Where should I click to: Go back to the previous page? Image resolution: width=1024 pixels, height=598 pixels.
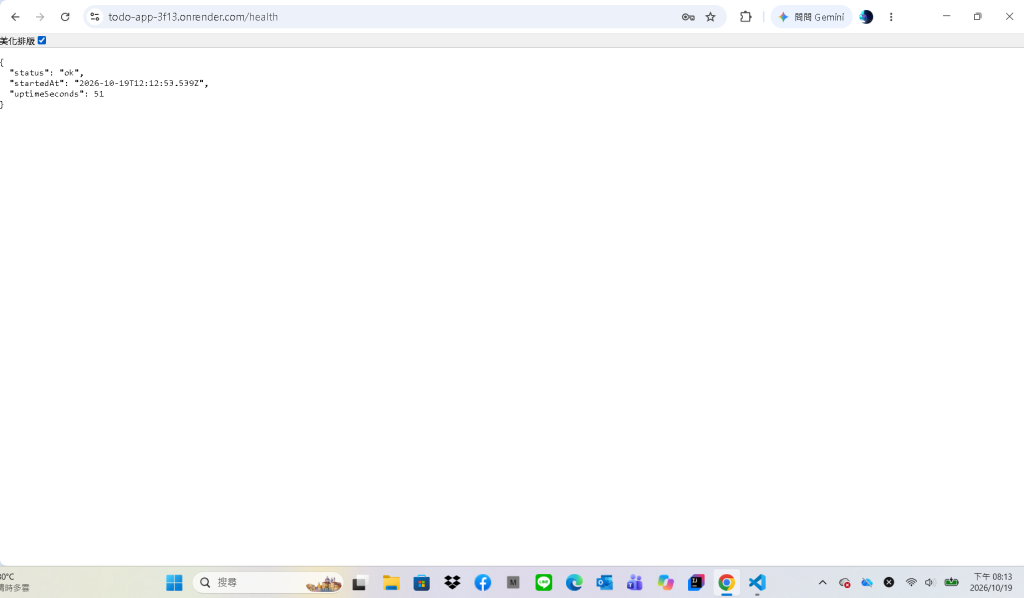click(16, 17)
